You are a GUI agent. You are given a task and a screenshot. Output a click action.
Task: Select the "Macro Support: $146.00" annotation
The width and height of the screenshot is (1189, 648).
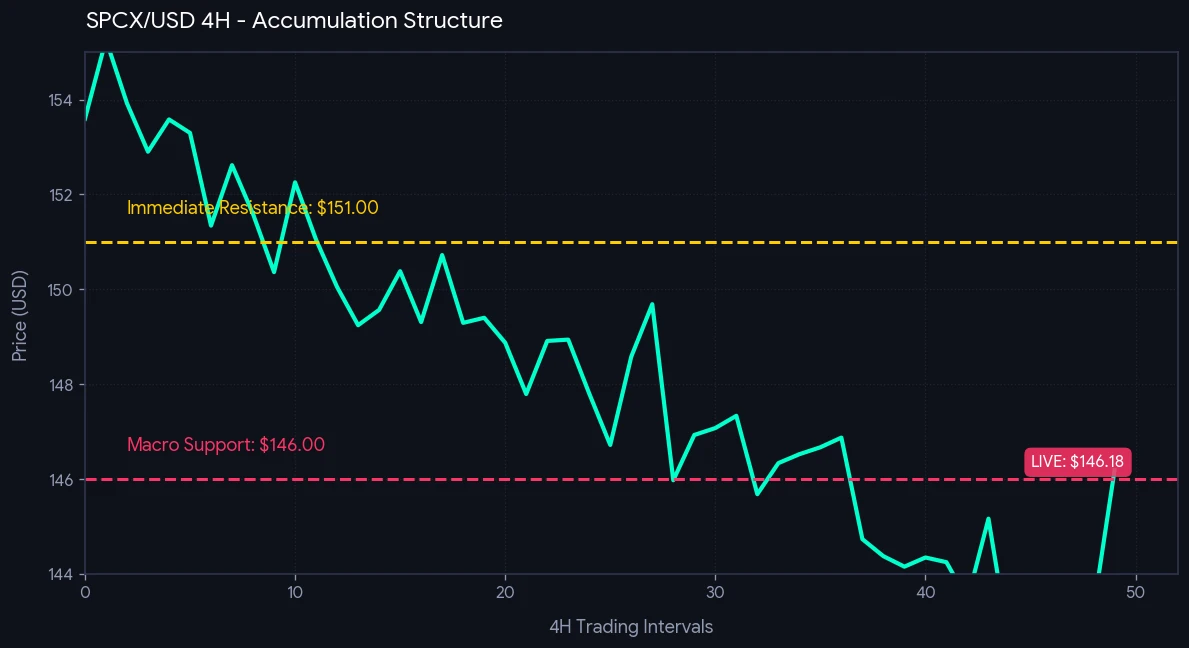tap(226, 444)
